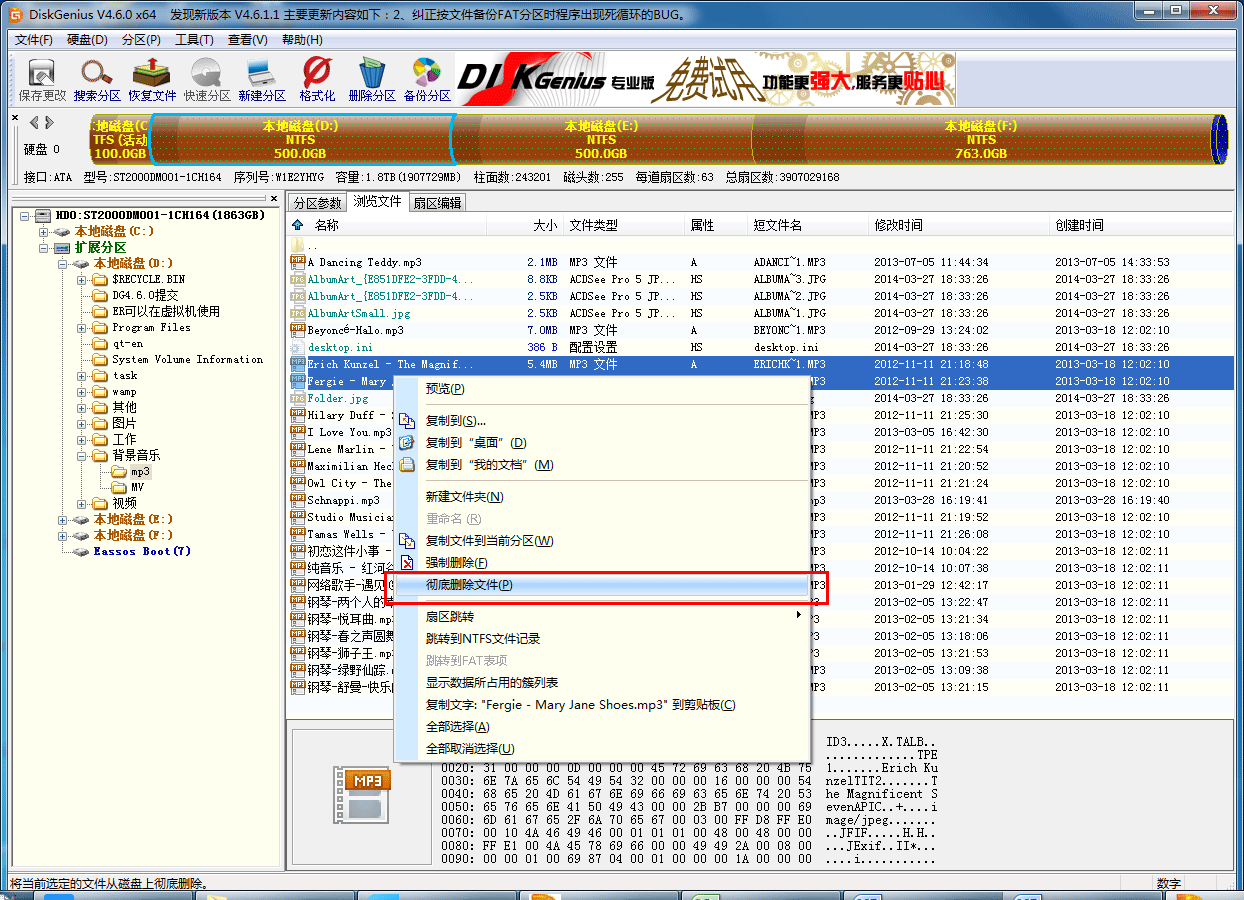1244x900 pixels.
Task: Click the 恢复文件 toolbar icon
Action: pyautogui.click(x=152, y=73)
